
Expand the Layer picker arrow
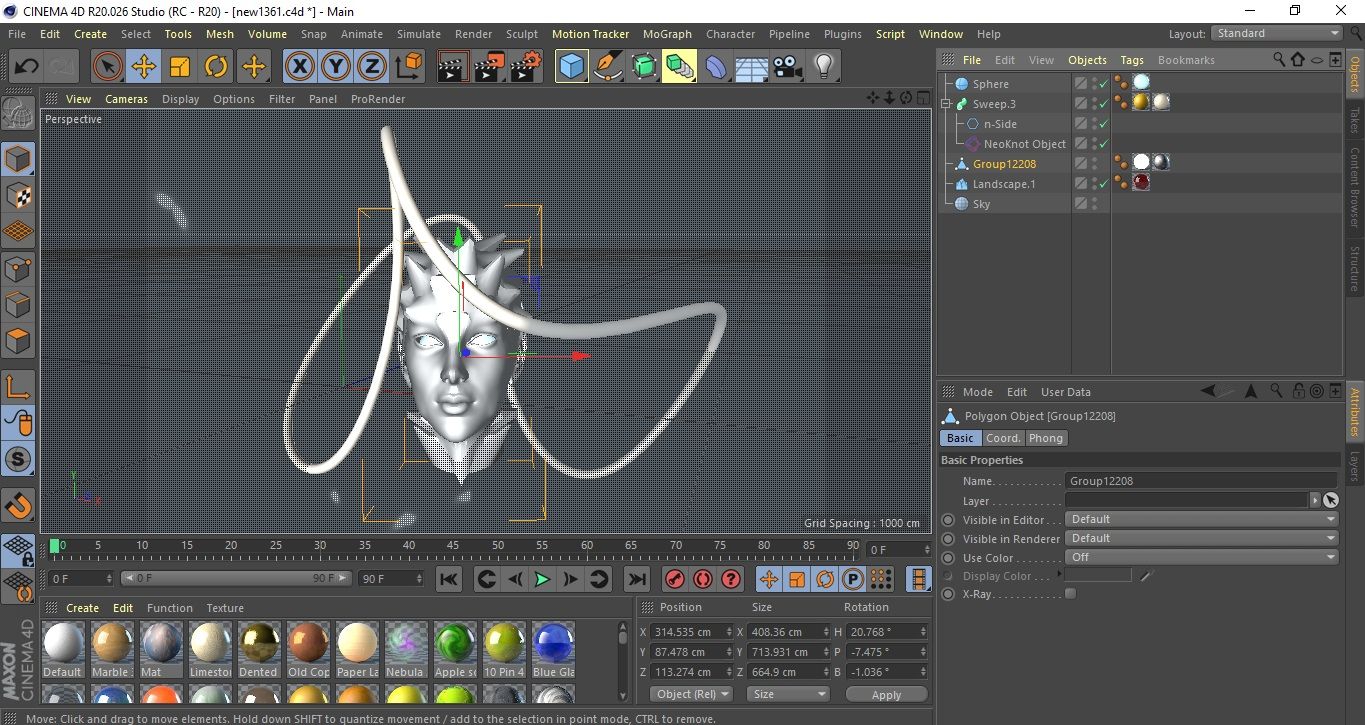(1314, 500)
